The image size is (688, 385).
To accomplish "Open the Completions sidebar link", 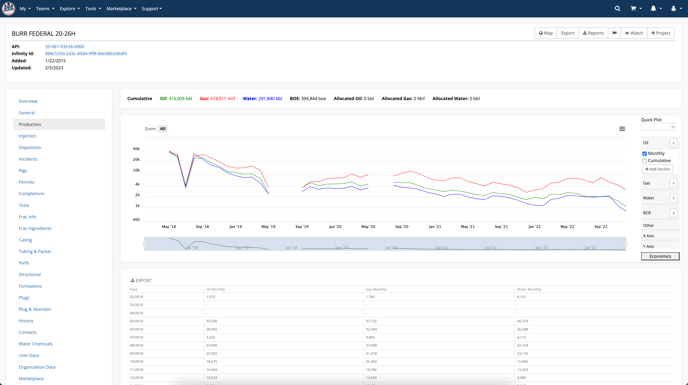I will 31,194.
